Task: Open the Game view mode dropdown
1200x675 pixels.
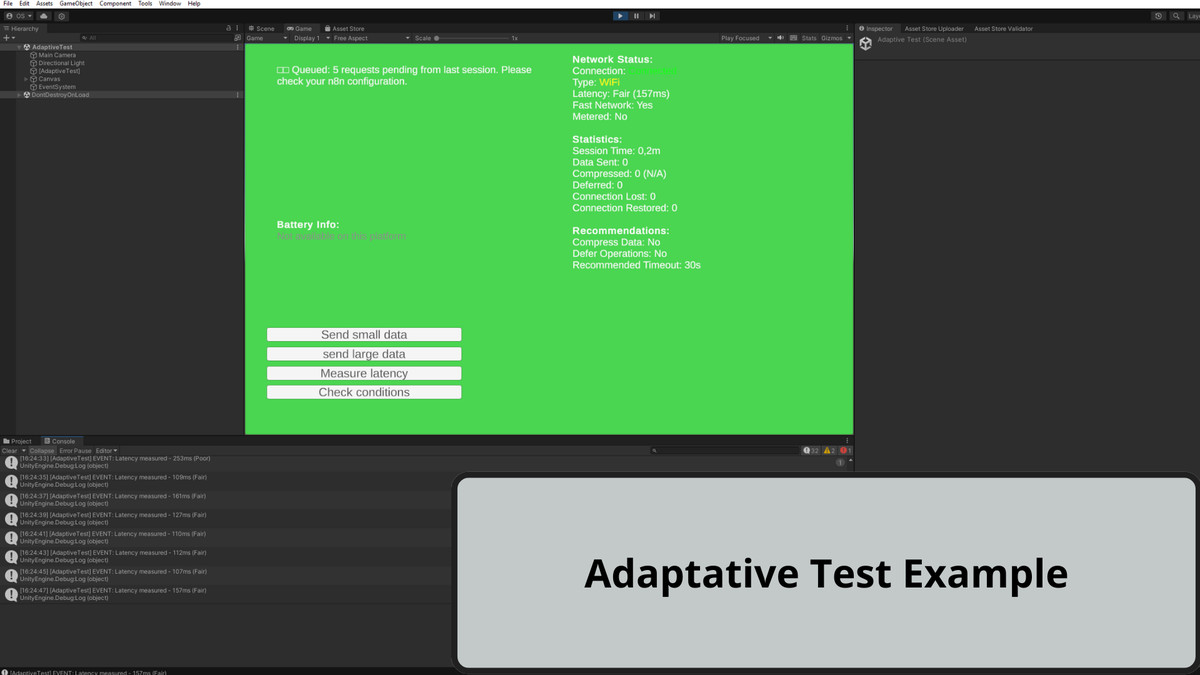Action: click(x=267, y=38)
